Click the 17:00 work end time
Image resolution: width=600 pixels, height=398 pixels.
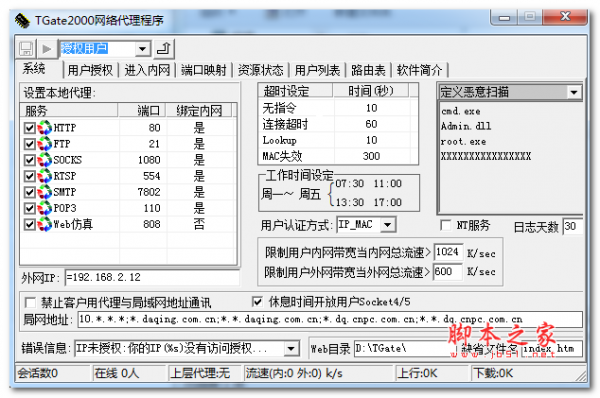coord(388,202)
